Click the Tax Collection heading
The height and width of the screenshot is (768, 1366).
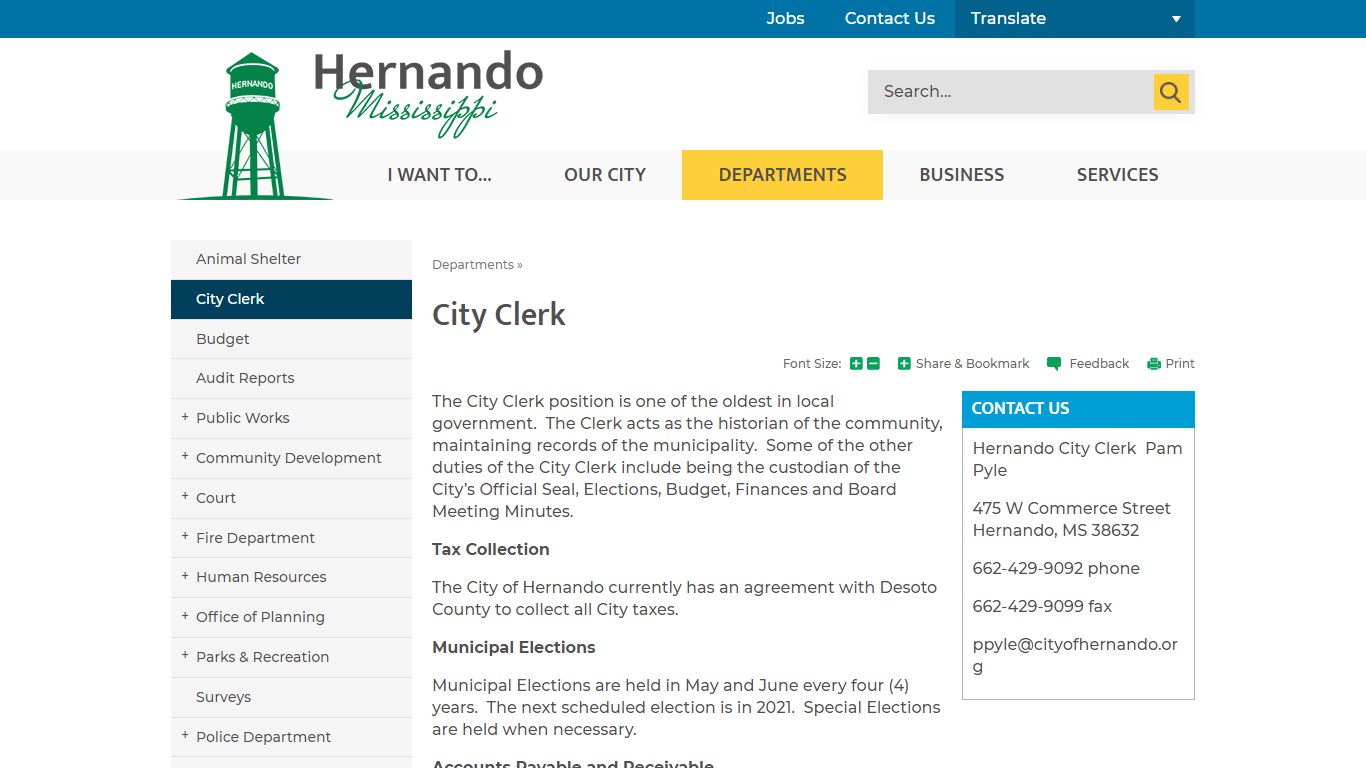[491, 549]
